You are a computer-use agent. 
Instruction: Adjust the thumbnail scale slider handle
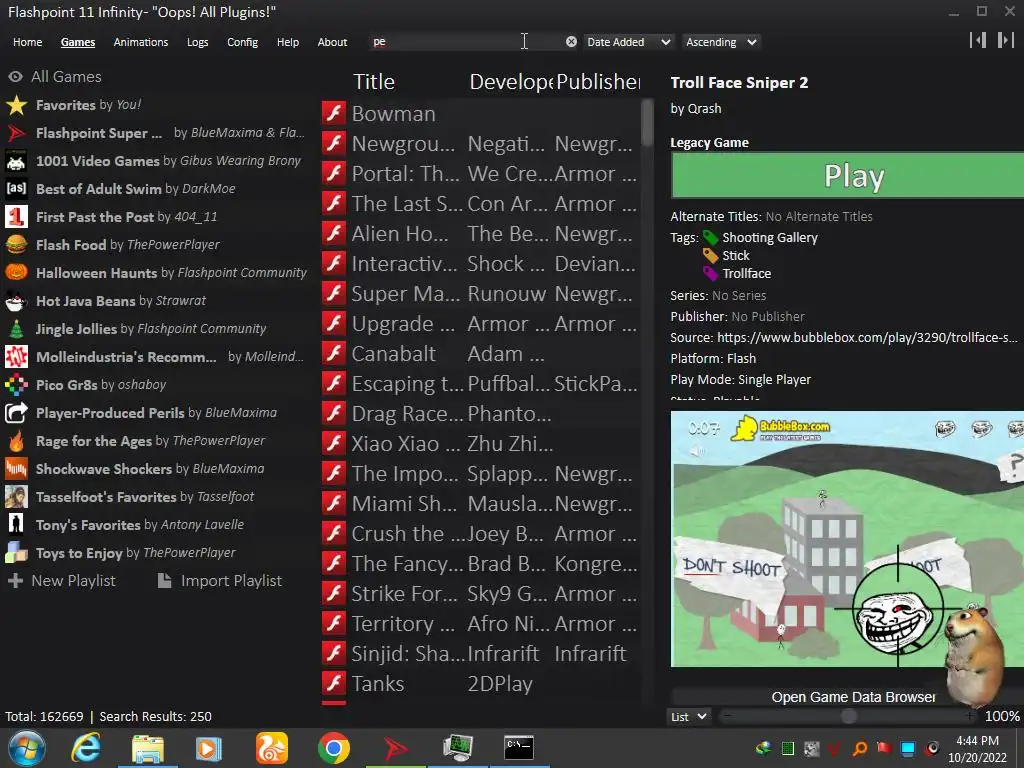[x=848, y=716]
